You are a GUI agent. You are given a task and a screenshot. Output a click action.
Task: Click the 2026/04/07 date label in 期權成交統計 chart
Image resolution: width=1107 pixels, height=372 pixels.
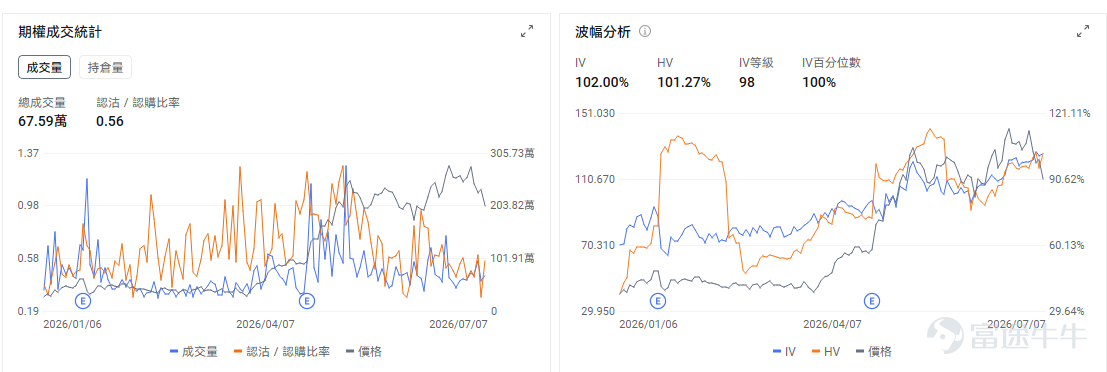265,324
